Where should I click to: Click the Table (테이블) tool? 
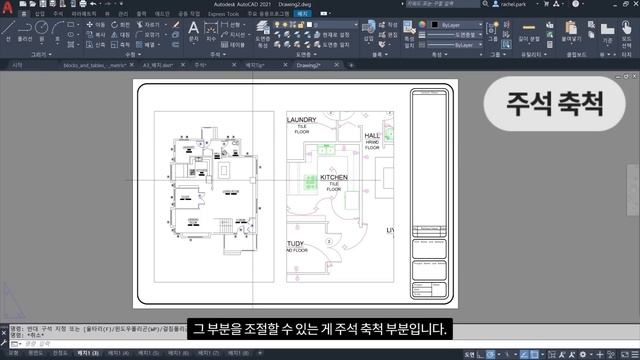(233, 44)
